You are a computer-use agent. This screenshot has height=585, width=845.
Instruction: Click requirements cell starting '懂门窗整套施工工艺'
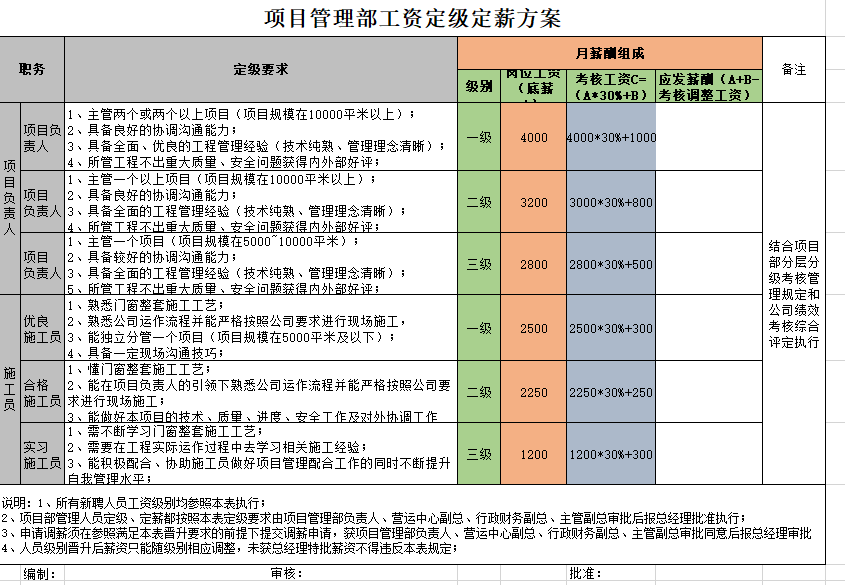point(261,392)
